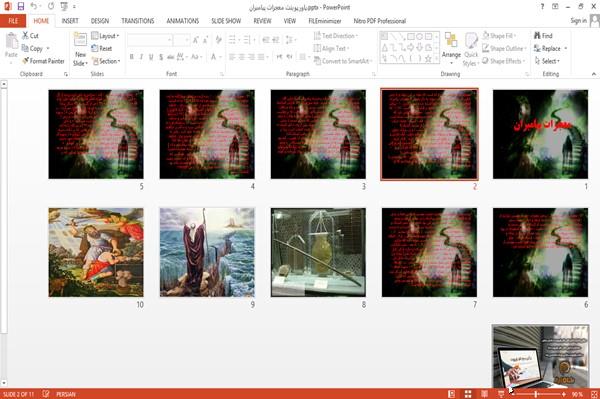
Task: Click the scrollbar up arrow
Action: [x=4, y=84]
